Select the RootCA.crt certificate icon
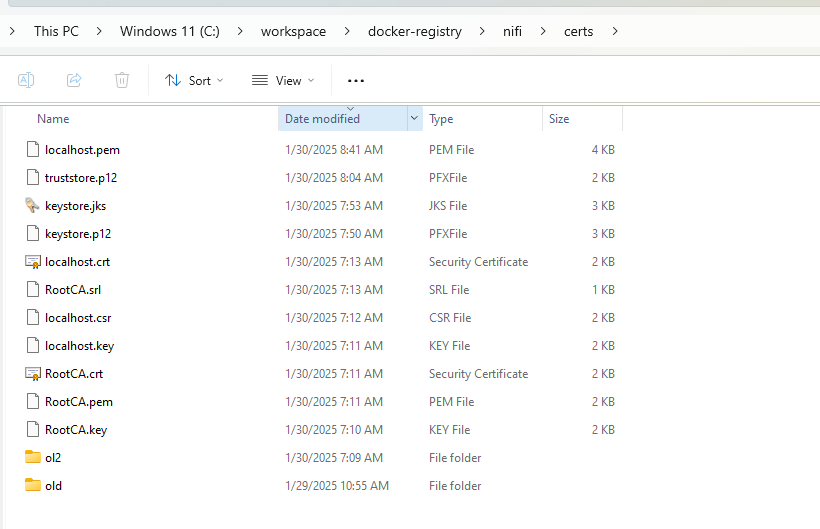This screenshot has height=529, width=820. (x=32, y=374)
